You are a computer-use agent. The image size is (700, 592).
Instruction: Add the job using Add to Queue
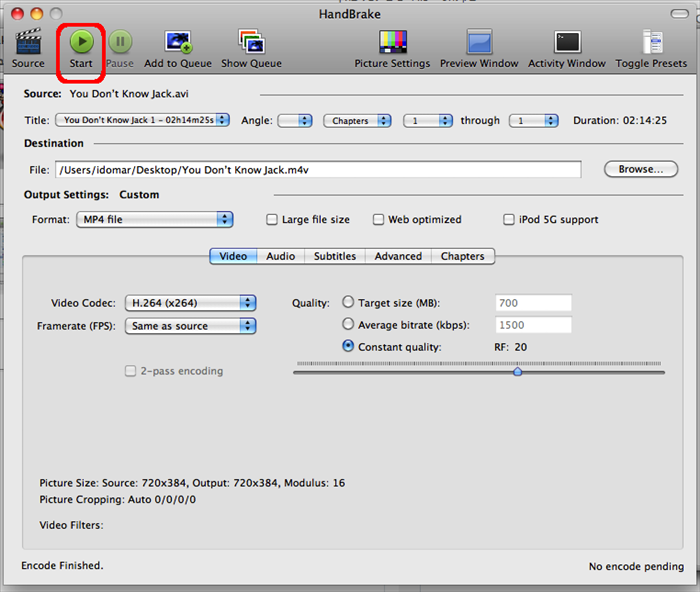tap(178, 42)
